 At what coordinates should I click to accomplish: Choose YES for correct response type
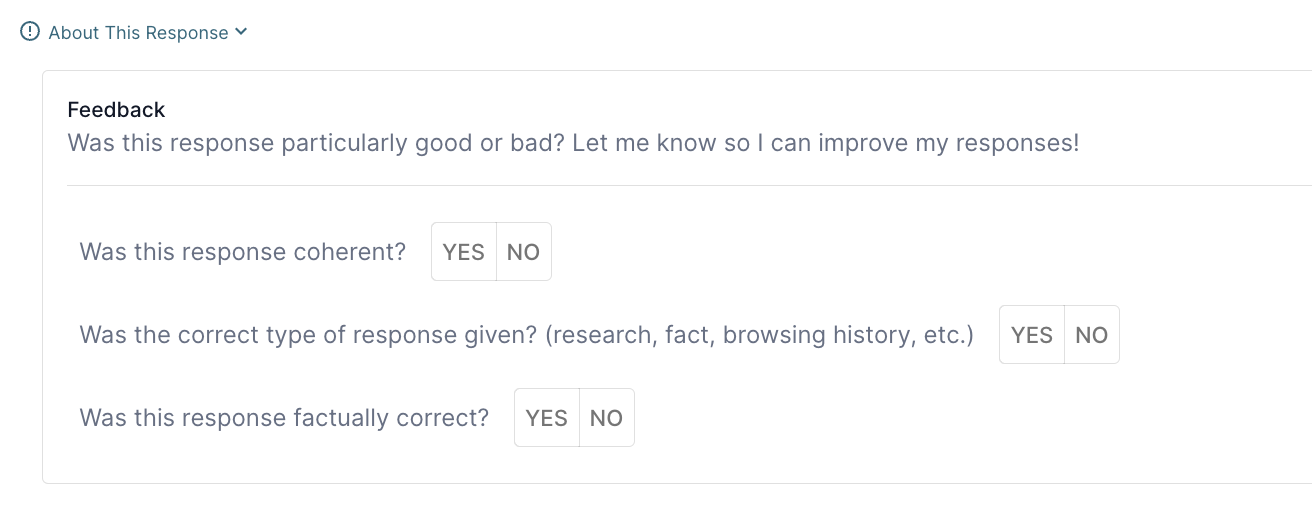coord(1031,335)
